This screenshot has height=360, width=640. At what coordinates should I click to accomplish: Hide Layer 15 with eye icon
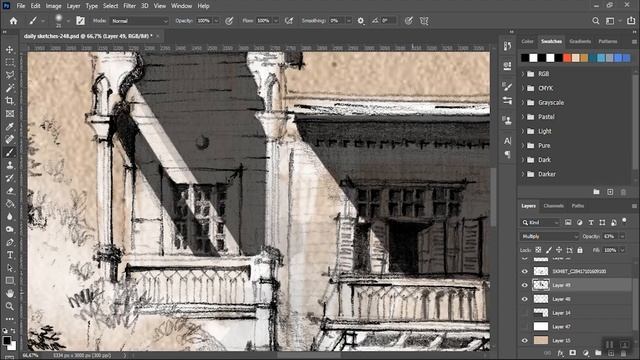(525, 340)
